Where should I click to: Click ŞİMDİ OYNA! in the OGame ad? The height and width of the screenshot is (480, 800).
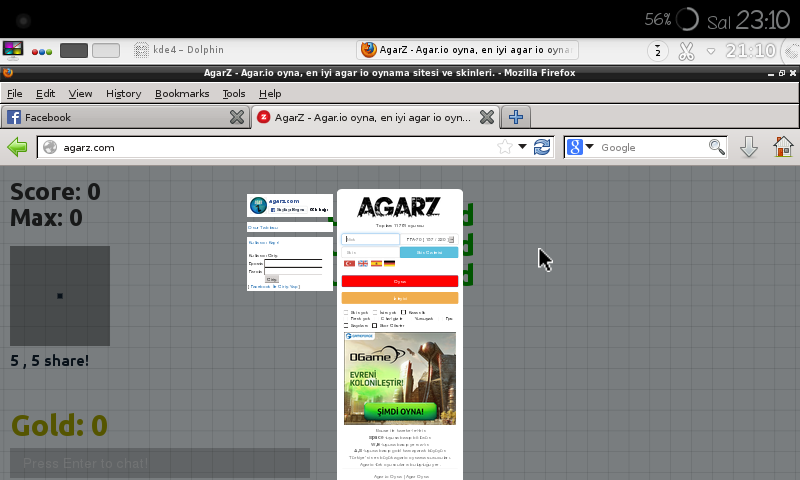point(401,411)
